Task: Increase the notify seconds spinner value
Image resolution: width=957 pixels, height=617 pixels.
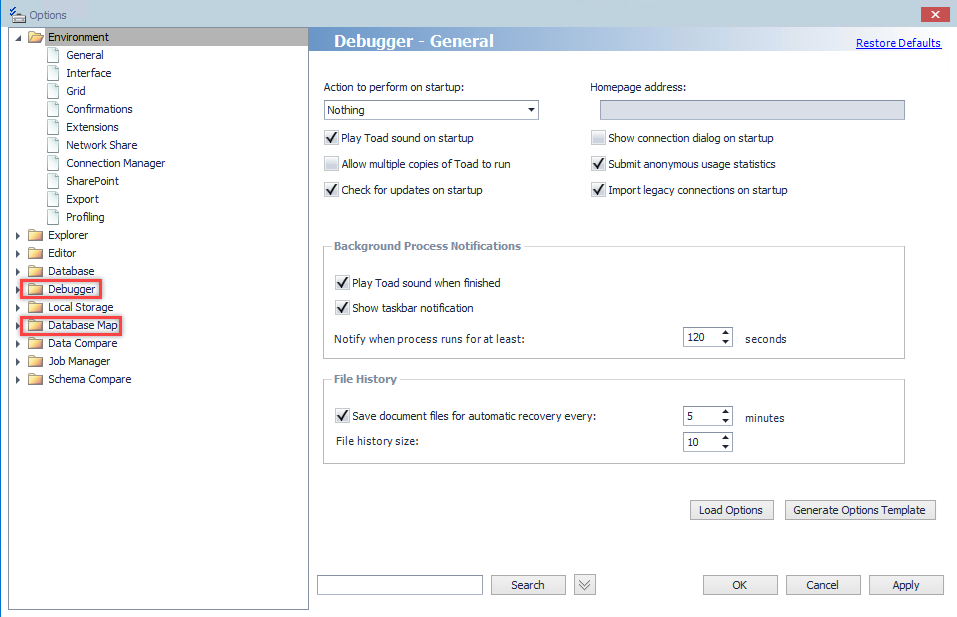Action: coord(725,333)
